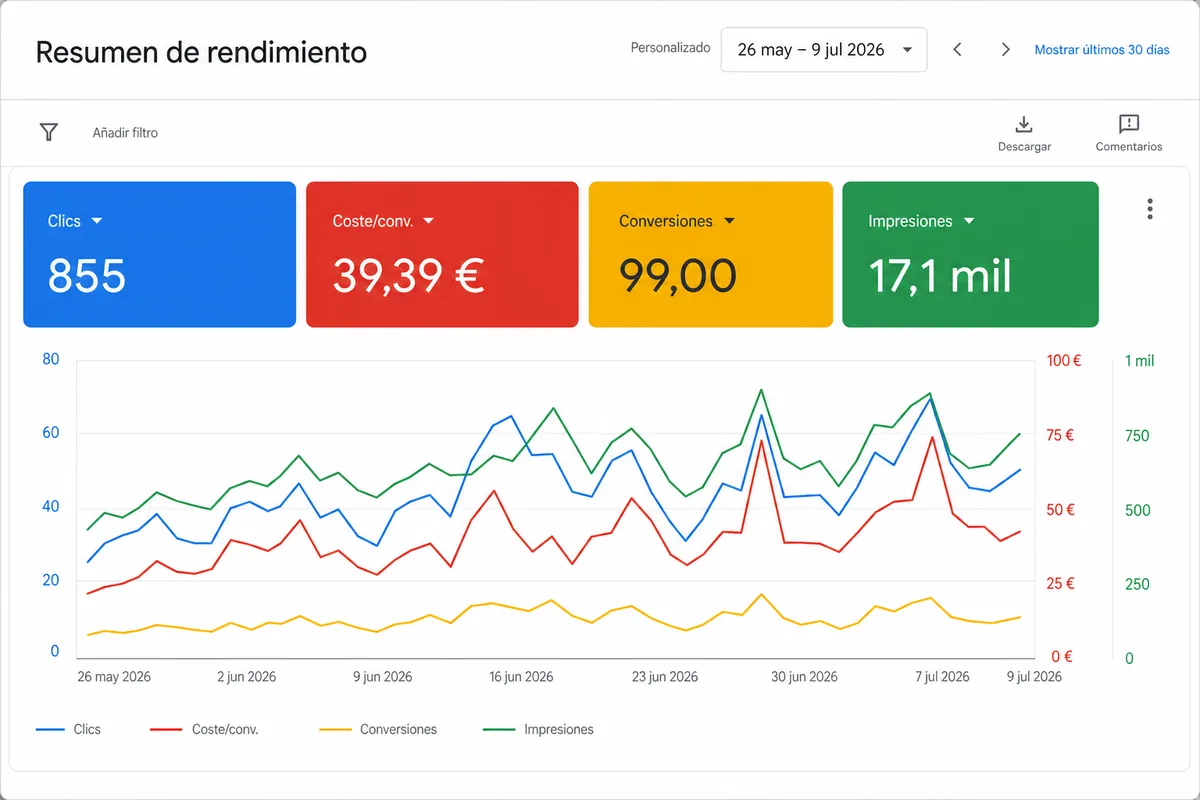Click Mostrar últimos 30 días link
Viewport: 1200px width, 800px height.
pos(1102,50)
